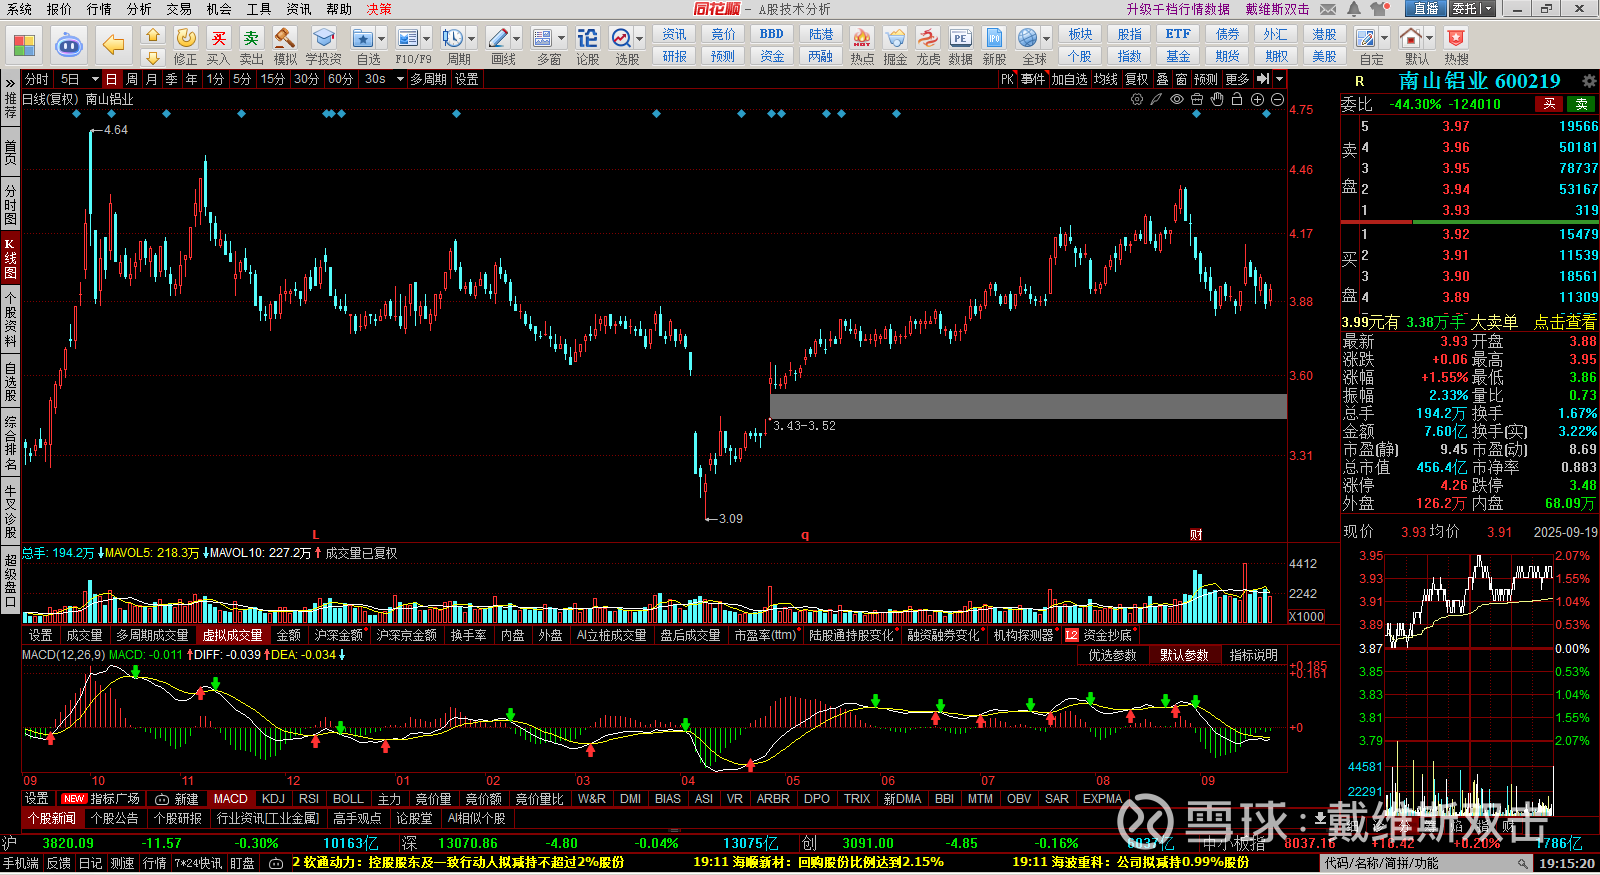This screenshot has height=875, width=1600.
Task: Switch indicator to KDJ tab
Action: (x=273, y=799)
